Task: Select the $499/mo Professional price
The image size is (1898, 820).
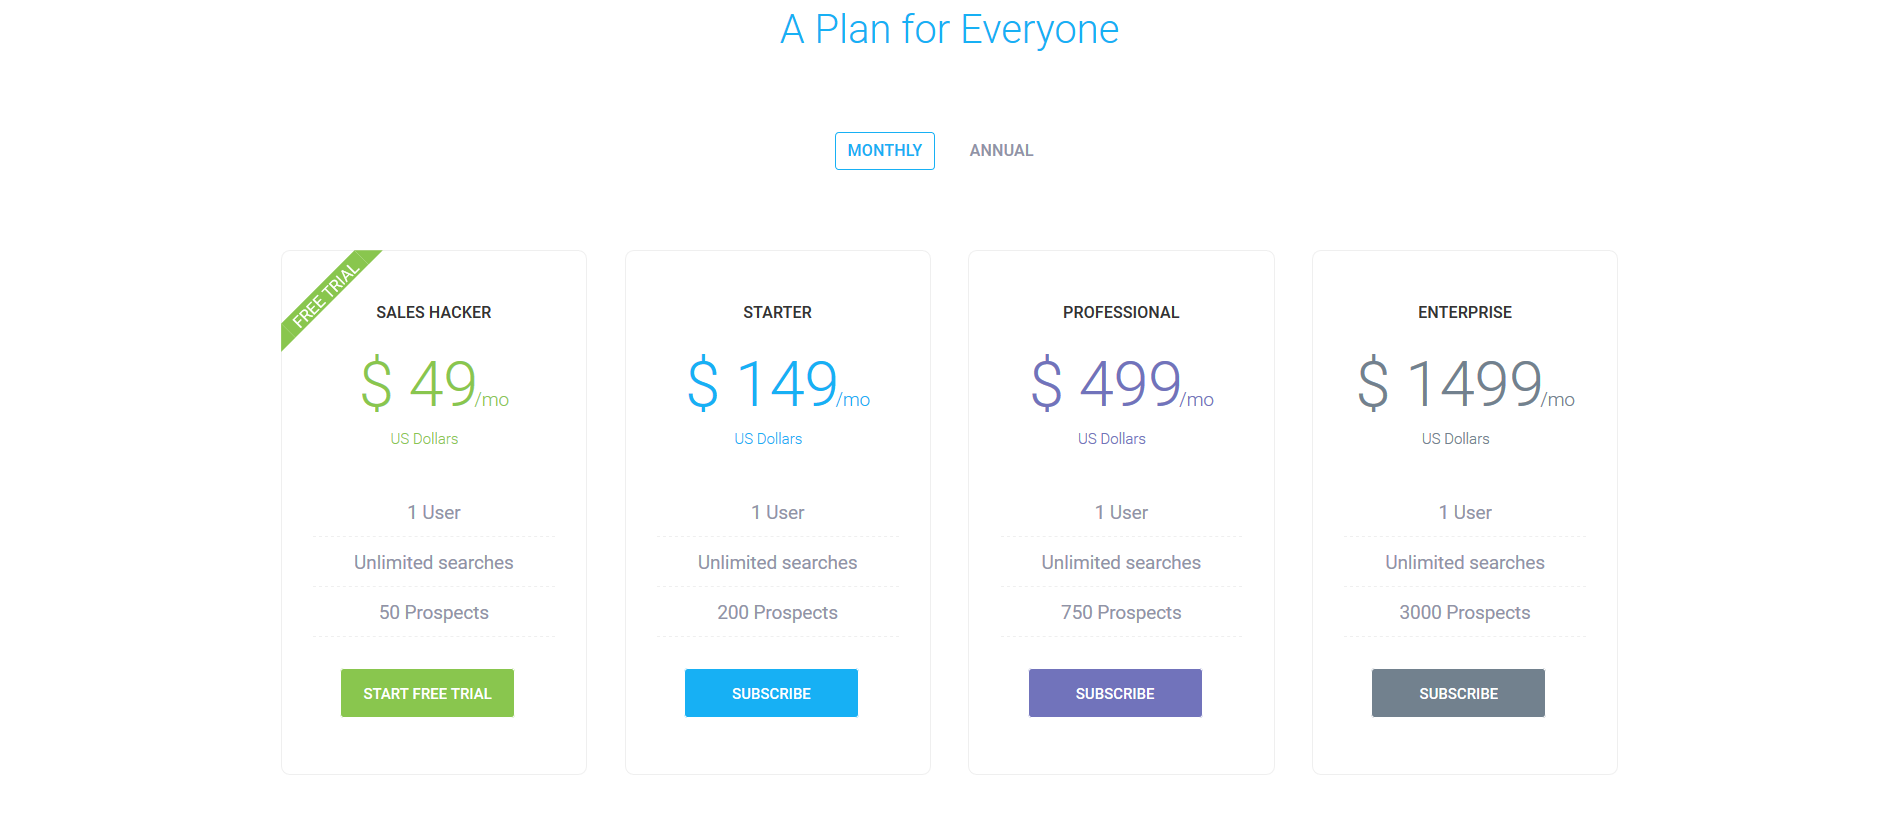Action: [1121, 384]
